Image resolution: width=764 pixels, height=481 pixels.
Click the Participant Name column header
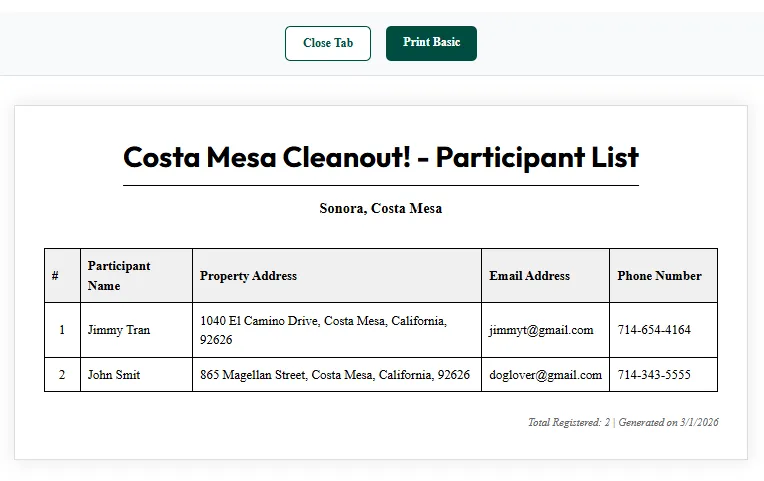pos(136,276)
